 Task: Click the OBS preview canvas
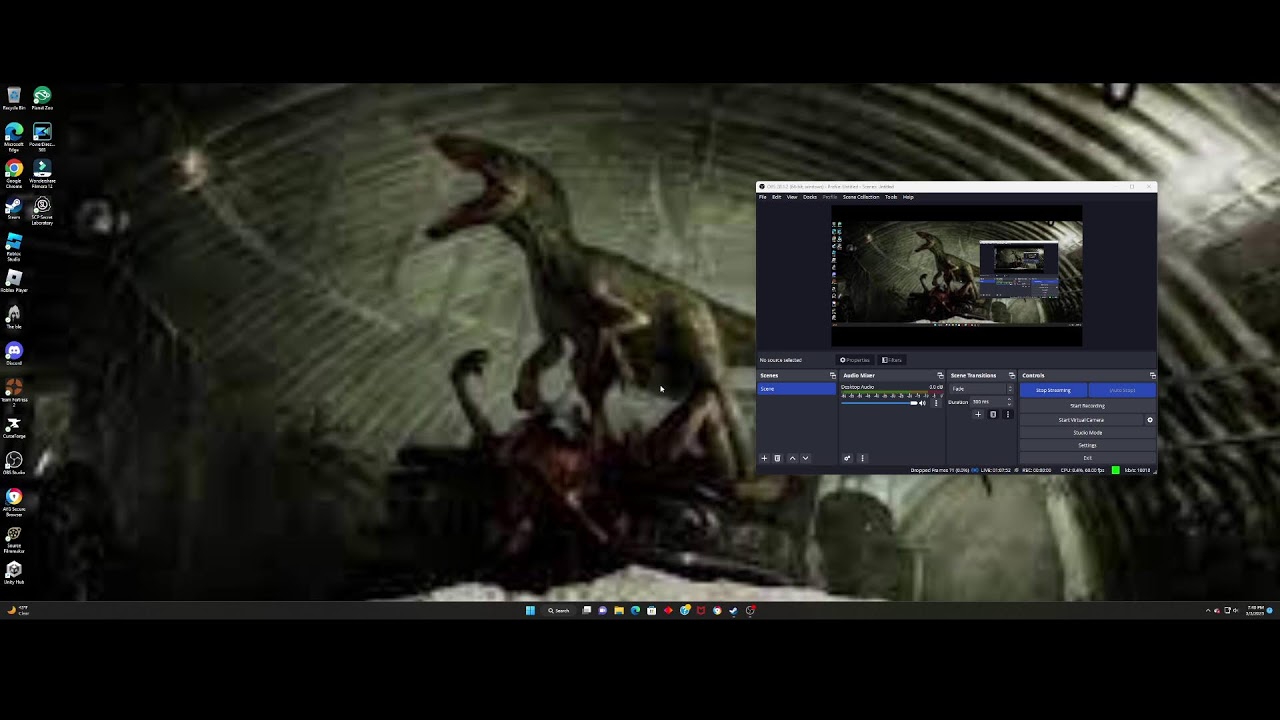[956, 277]
